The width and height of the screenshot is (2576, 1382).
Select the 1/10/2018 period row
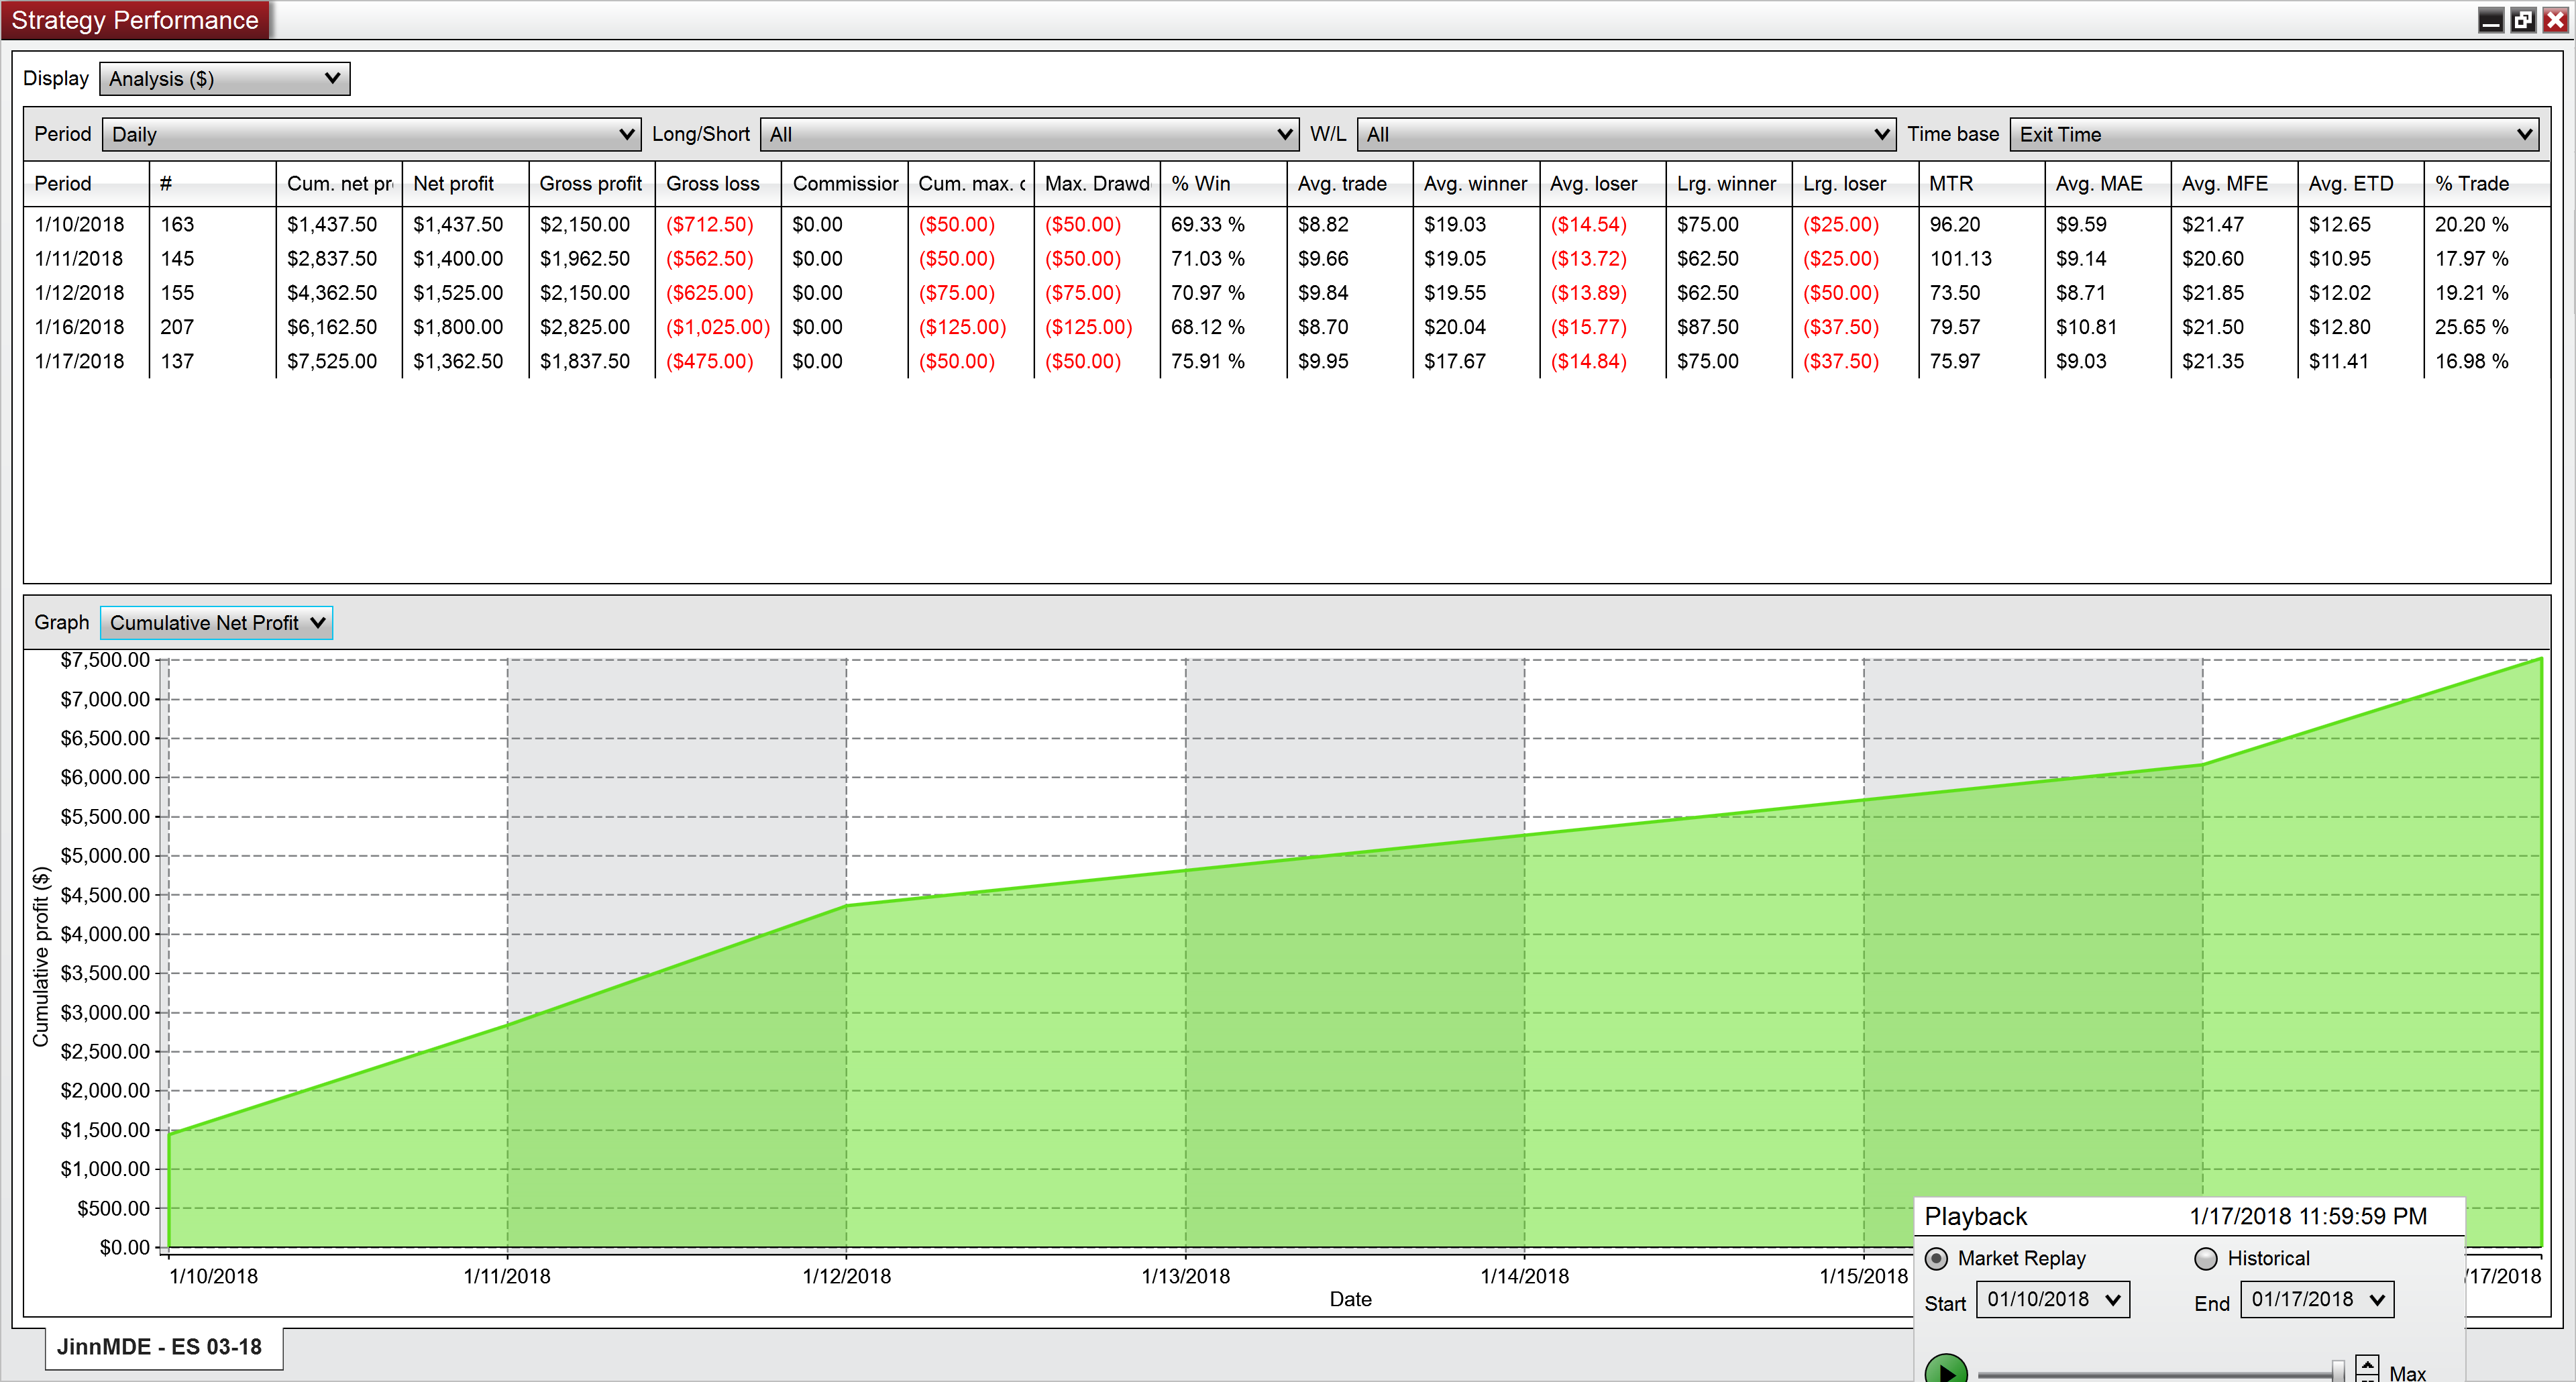(1287, 224)
